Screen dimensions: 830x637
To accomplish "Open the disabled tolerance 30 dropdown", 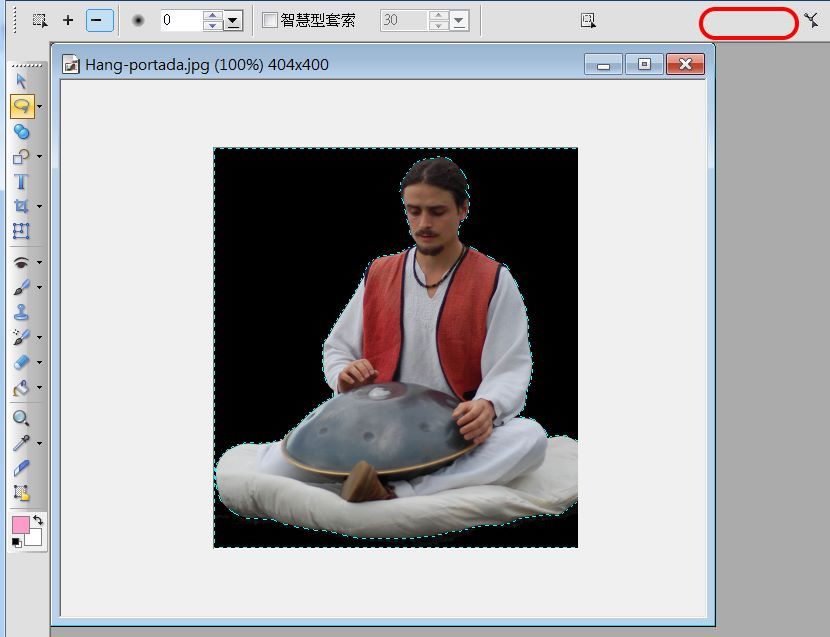I will pos(459,21).
